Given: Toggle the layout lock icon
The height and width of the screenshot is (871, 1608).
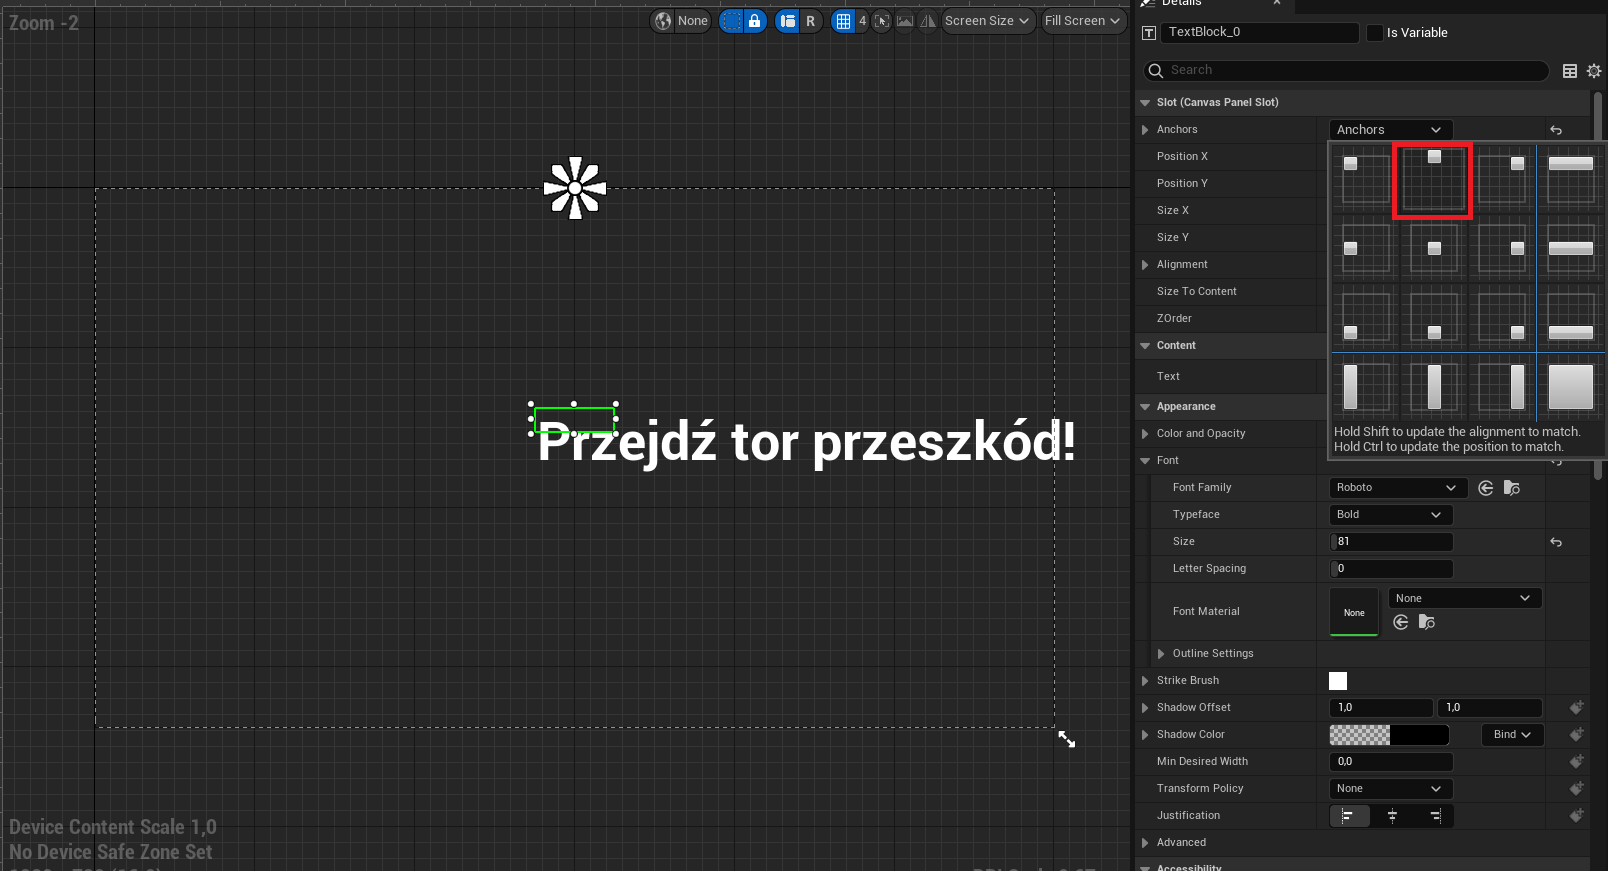Looking at the screenshot, I should (x=754, y=21).
